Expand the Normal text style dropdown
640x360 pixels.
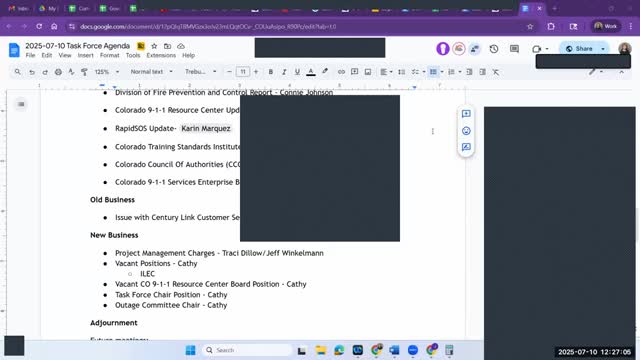pyautogui.click(x=151, y=72)
